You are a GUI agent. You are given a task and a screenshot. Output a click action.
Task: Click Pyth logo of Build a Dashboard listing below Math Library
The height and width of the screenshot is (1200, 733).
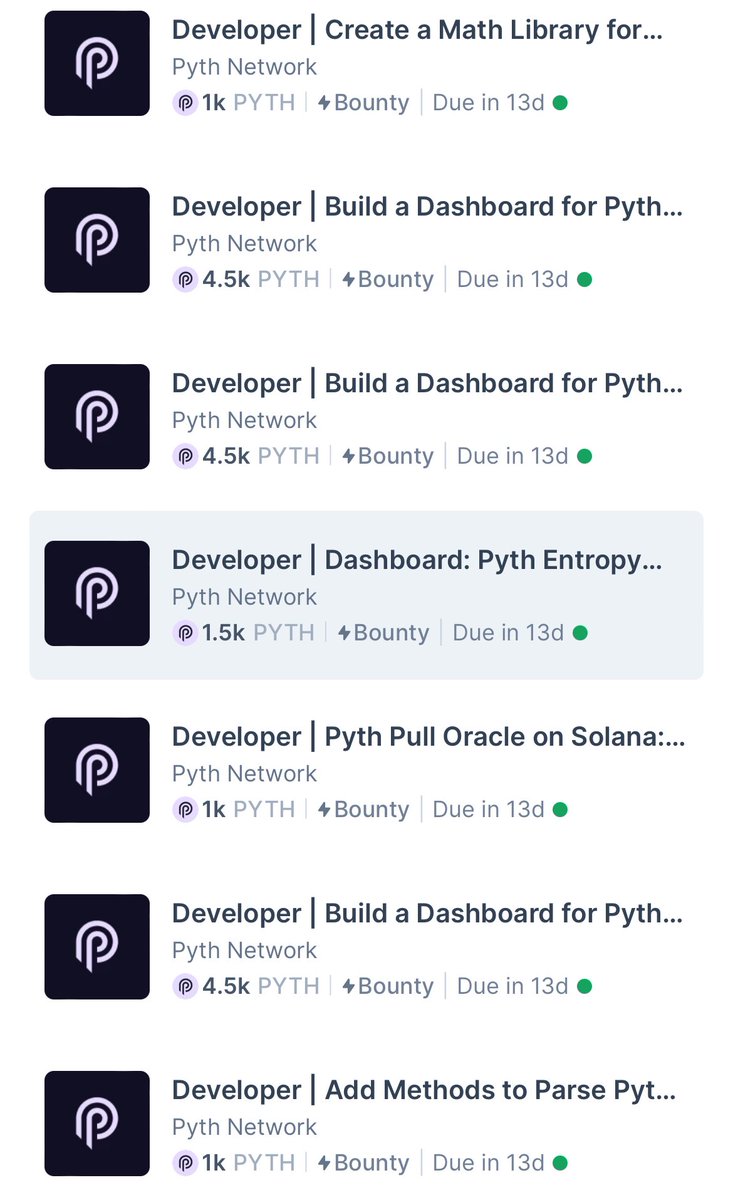click(97, 240)
